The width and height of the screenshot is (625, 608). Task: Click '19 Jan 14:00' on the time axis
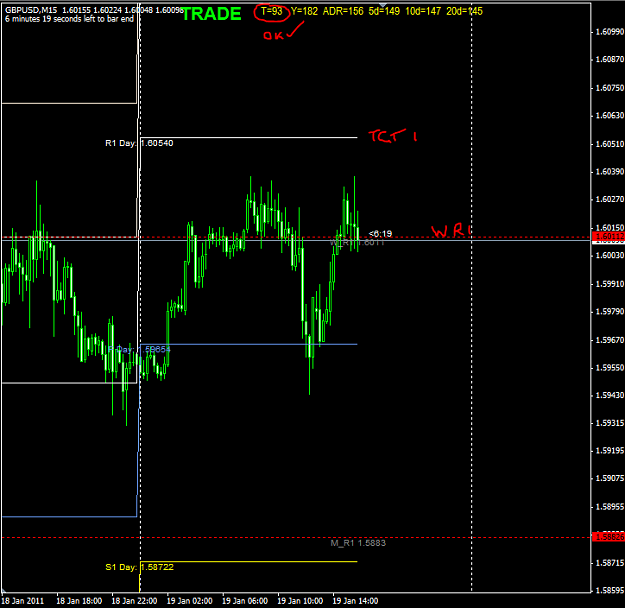point(355,601)
